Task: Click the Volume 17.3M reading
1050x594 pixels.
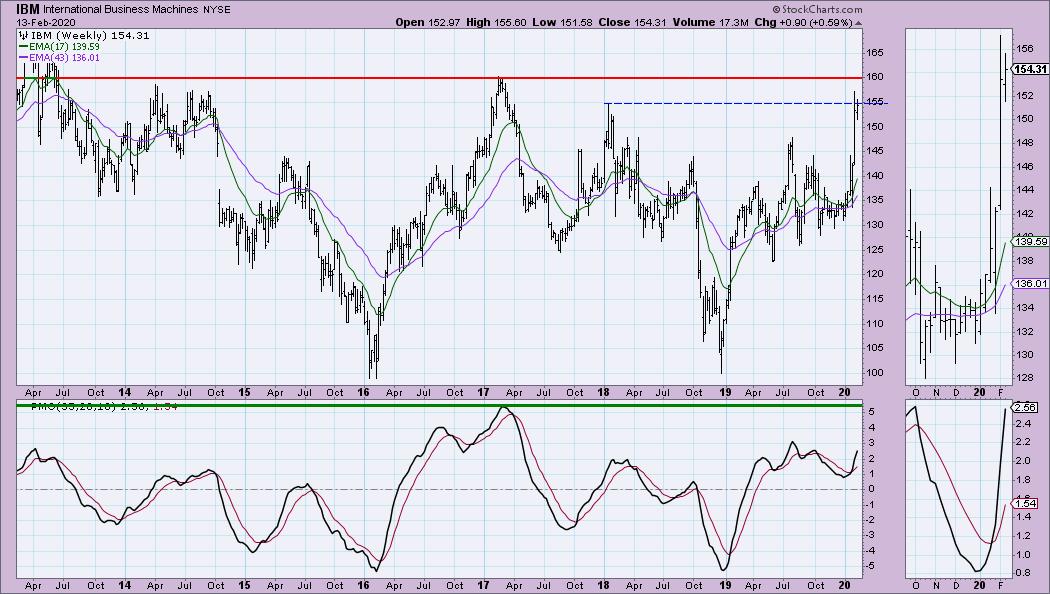Action: point(710,22)
